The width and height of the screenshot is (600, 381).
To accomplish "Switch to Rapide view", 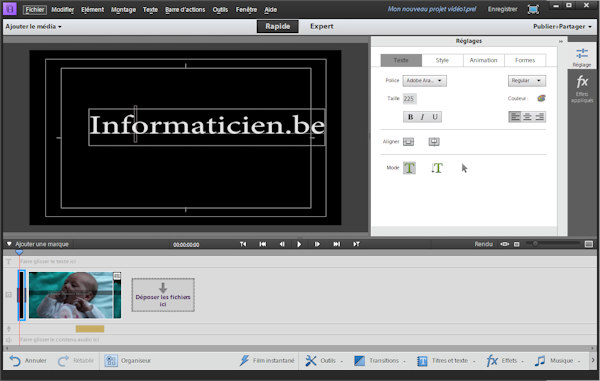I will 277,26.
